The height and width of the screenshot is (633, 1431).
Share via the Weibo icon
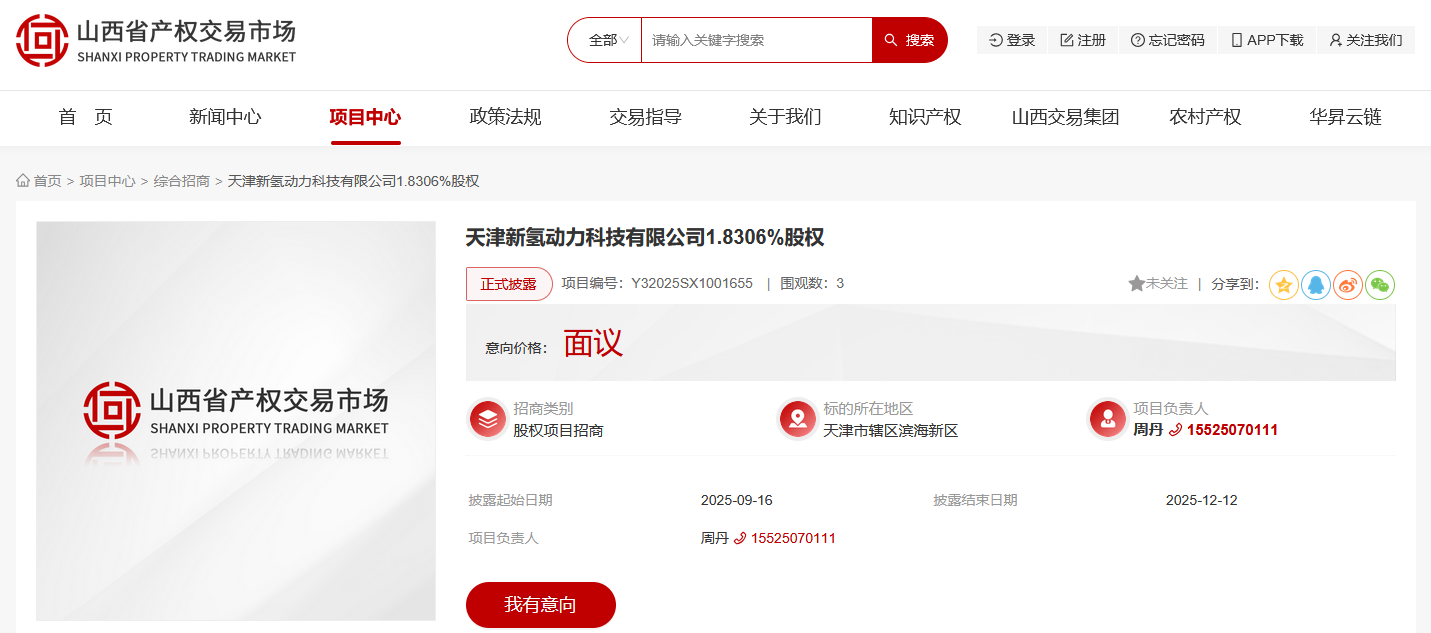[x=1348, y=285]
